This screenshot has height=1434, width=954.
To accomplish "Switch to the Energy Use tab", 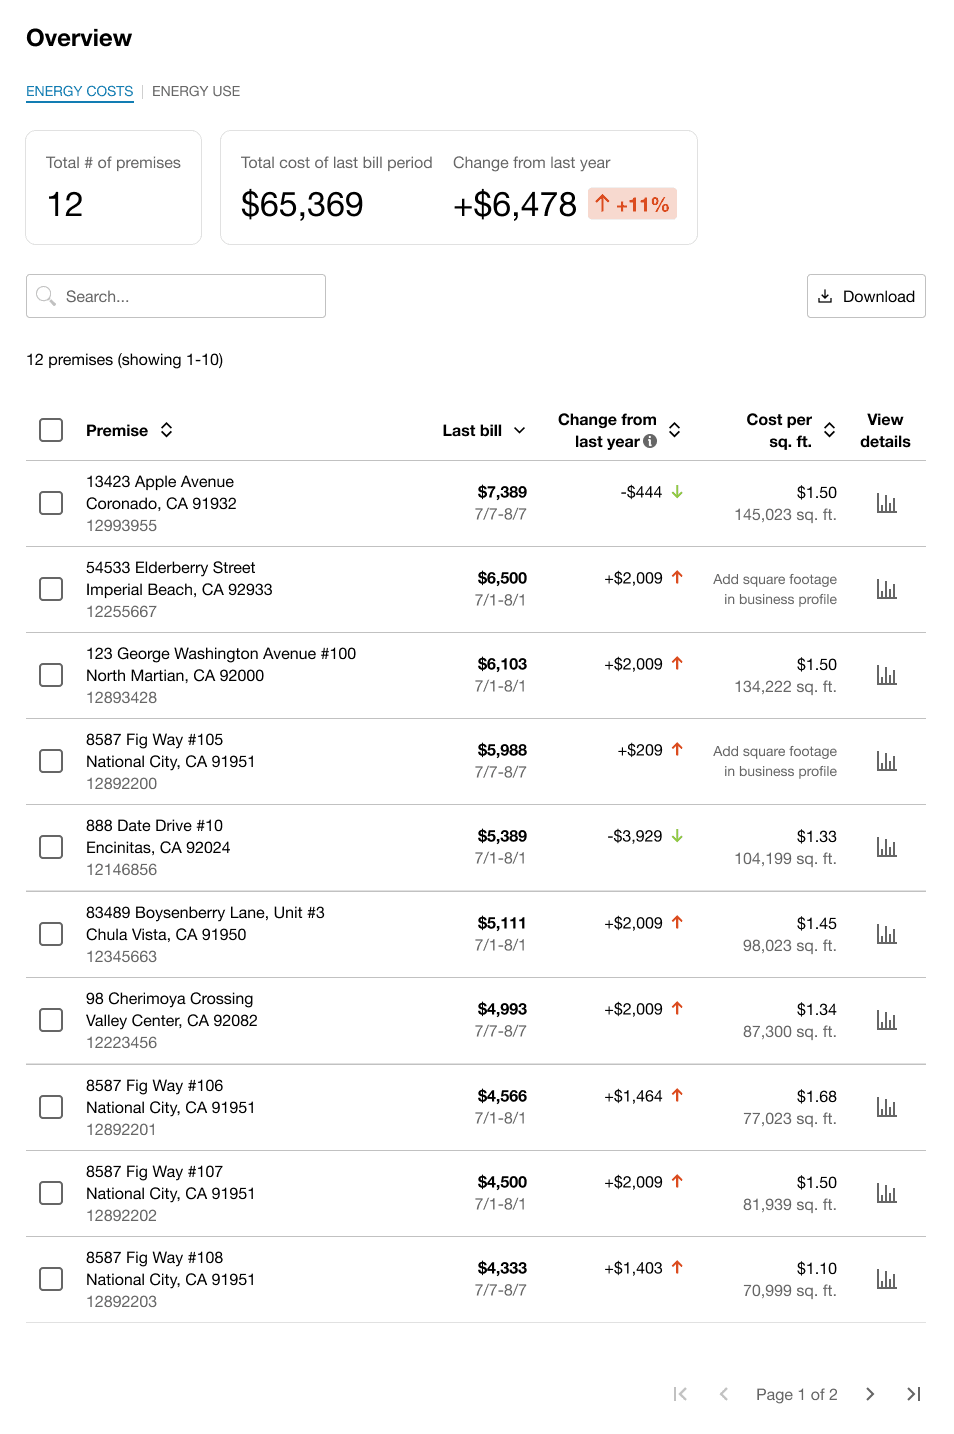I will pos(196,91).
